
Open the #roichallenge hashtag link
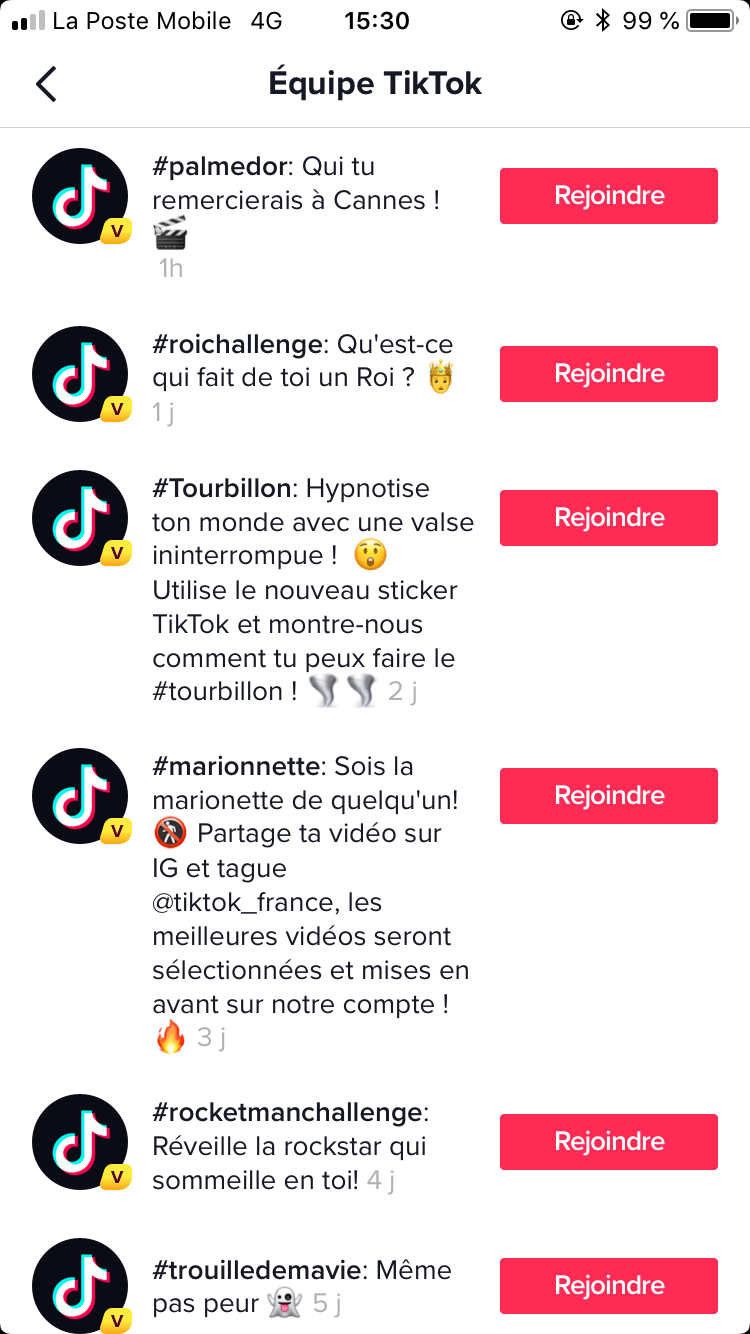click(238, 345)
